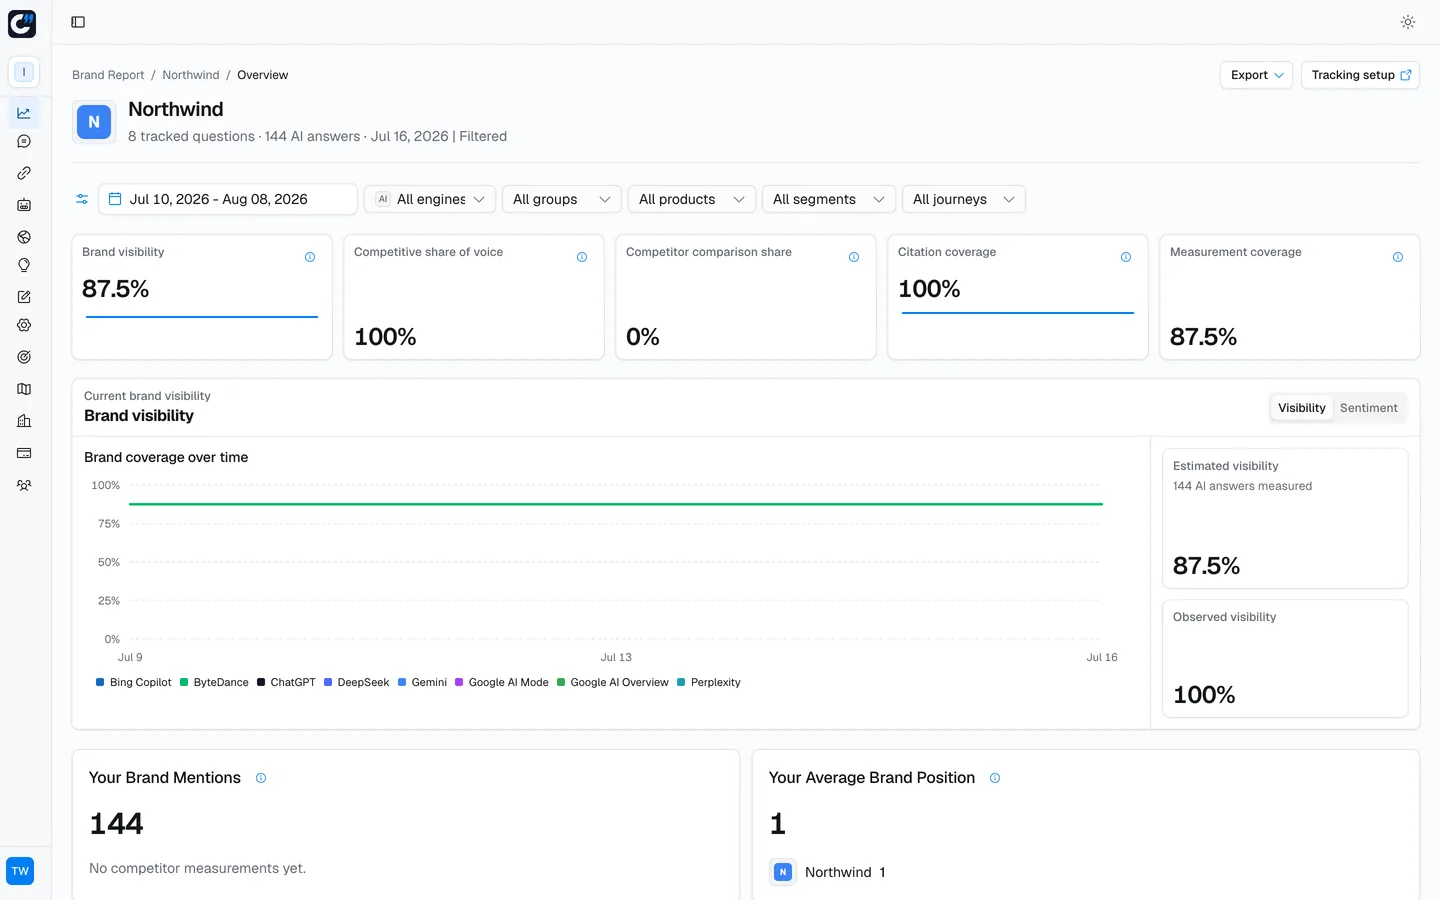
Task: Open the chat bubble icon in the sidebar
Action: [x=24, y=142]
